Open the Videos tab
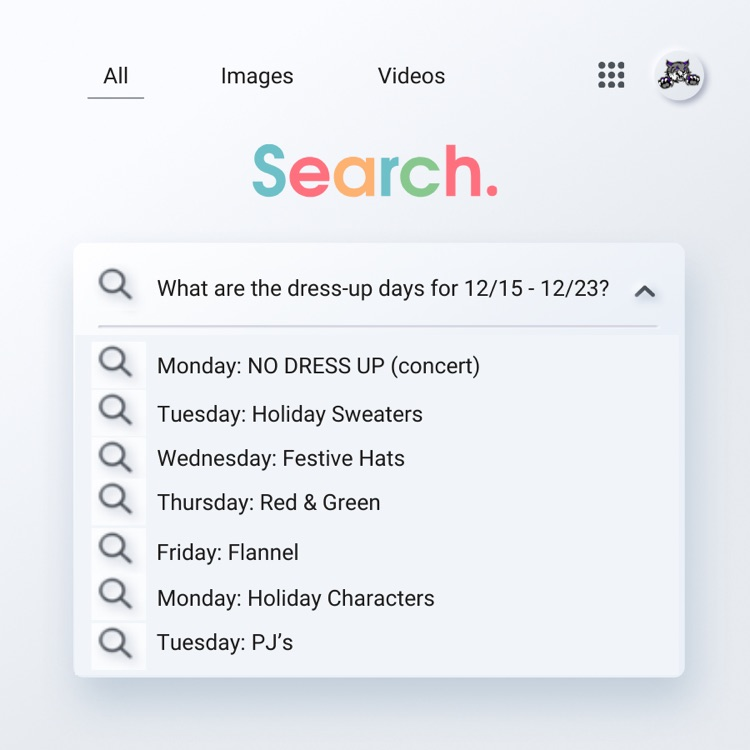The image size is (750, 750). point(411,76)
